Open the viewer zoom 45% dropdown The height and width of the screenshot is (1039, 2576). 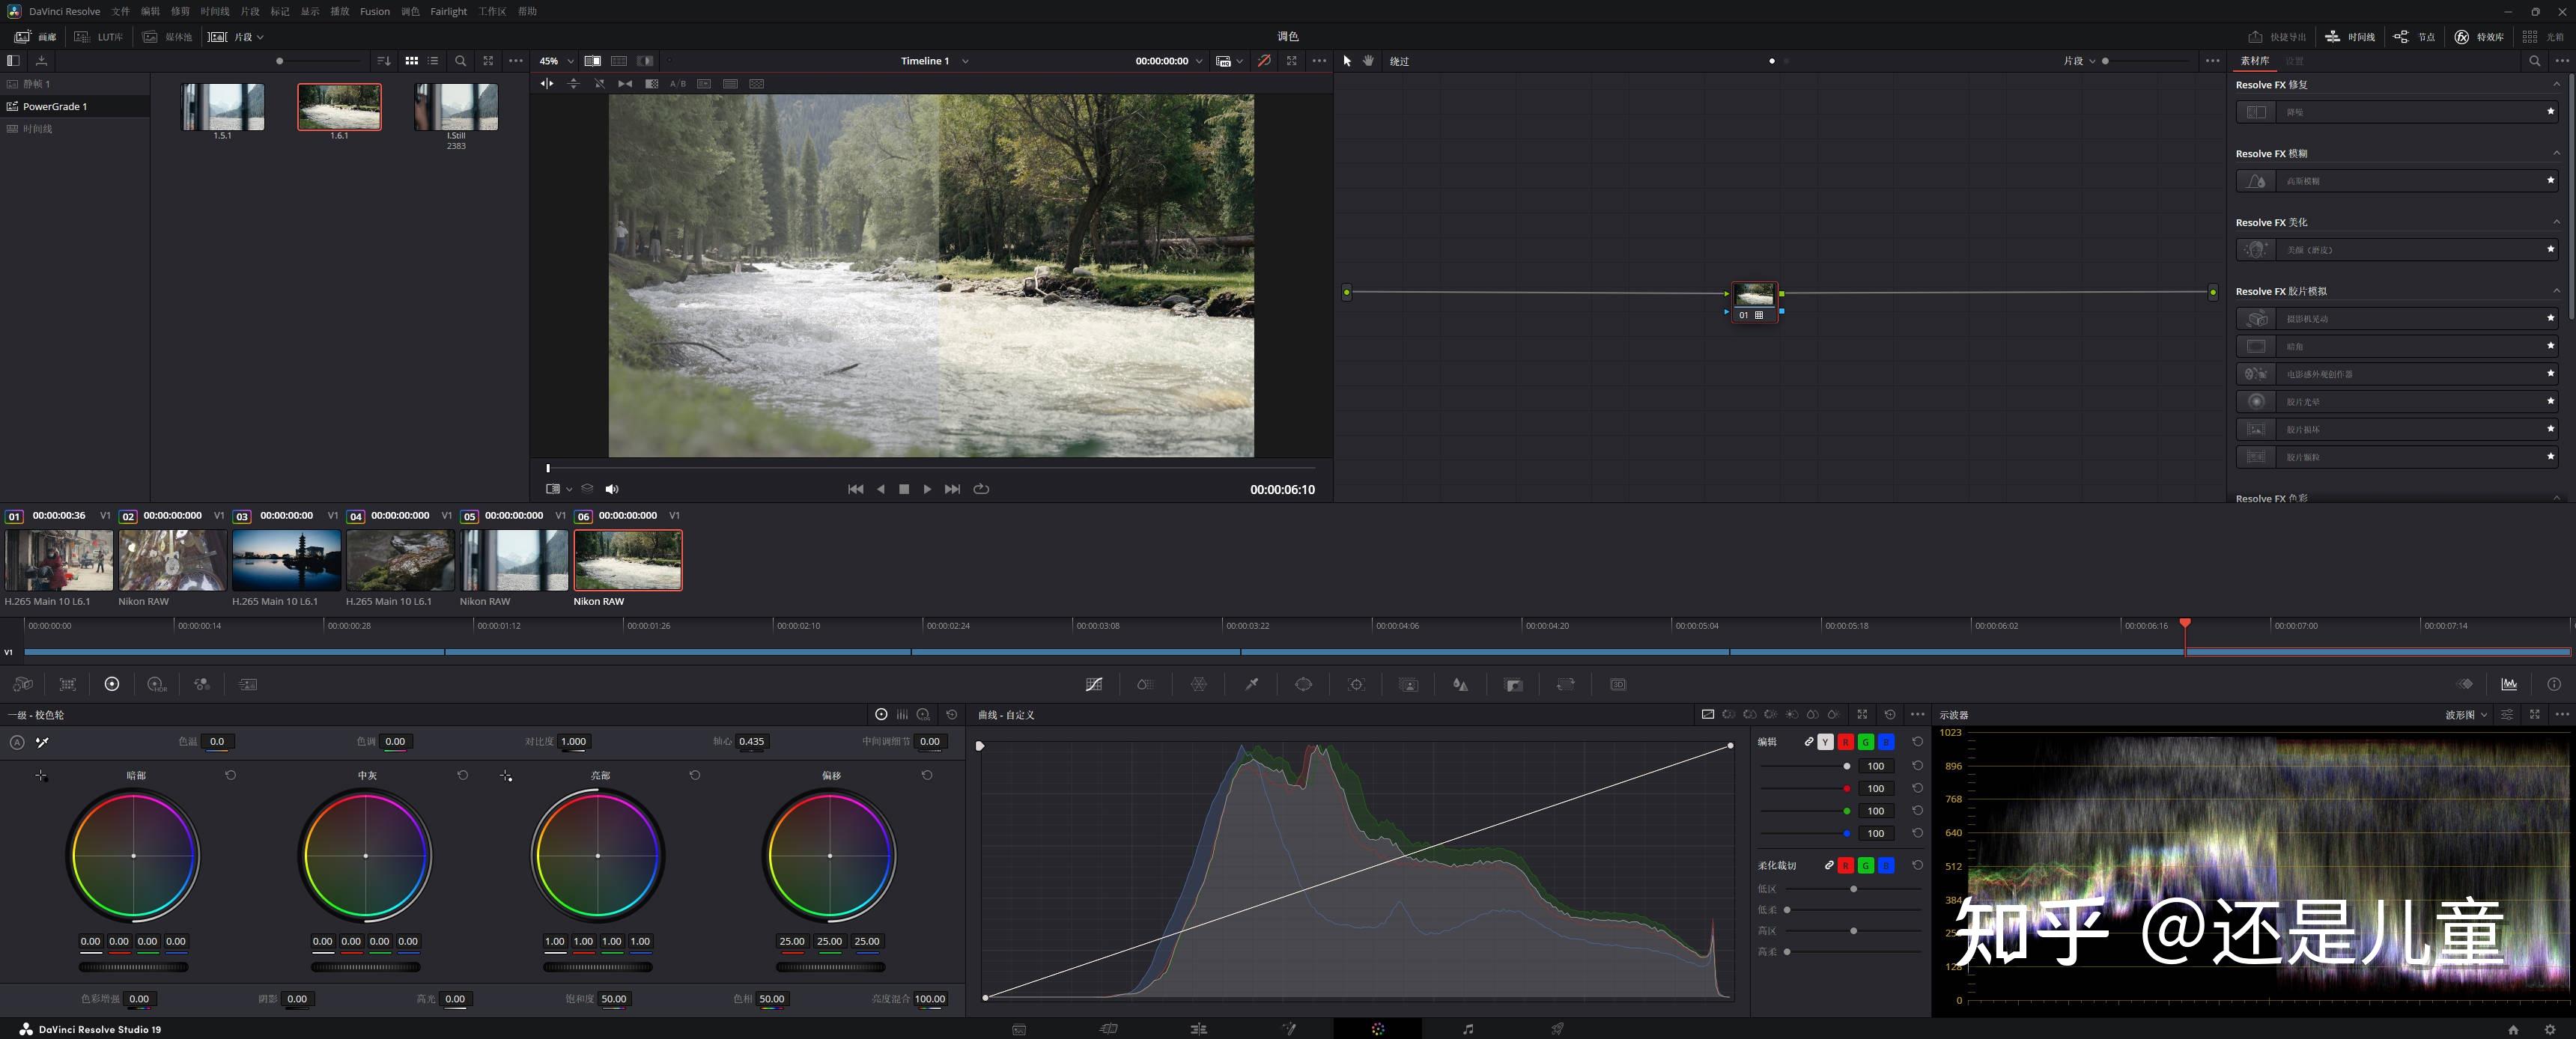click(557, 61)
